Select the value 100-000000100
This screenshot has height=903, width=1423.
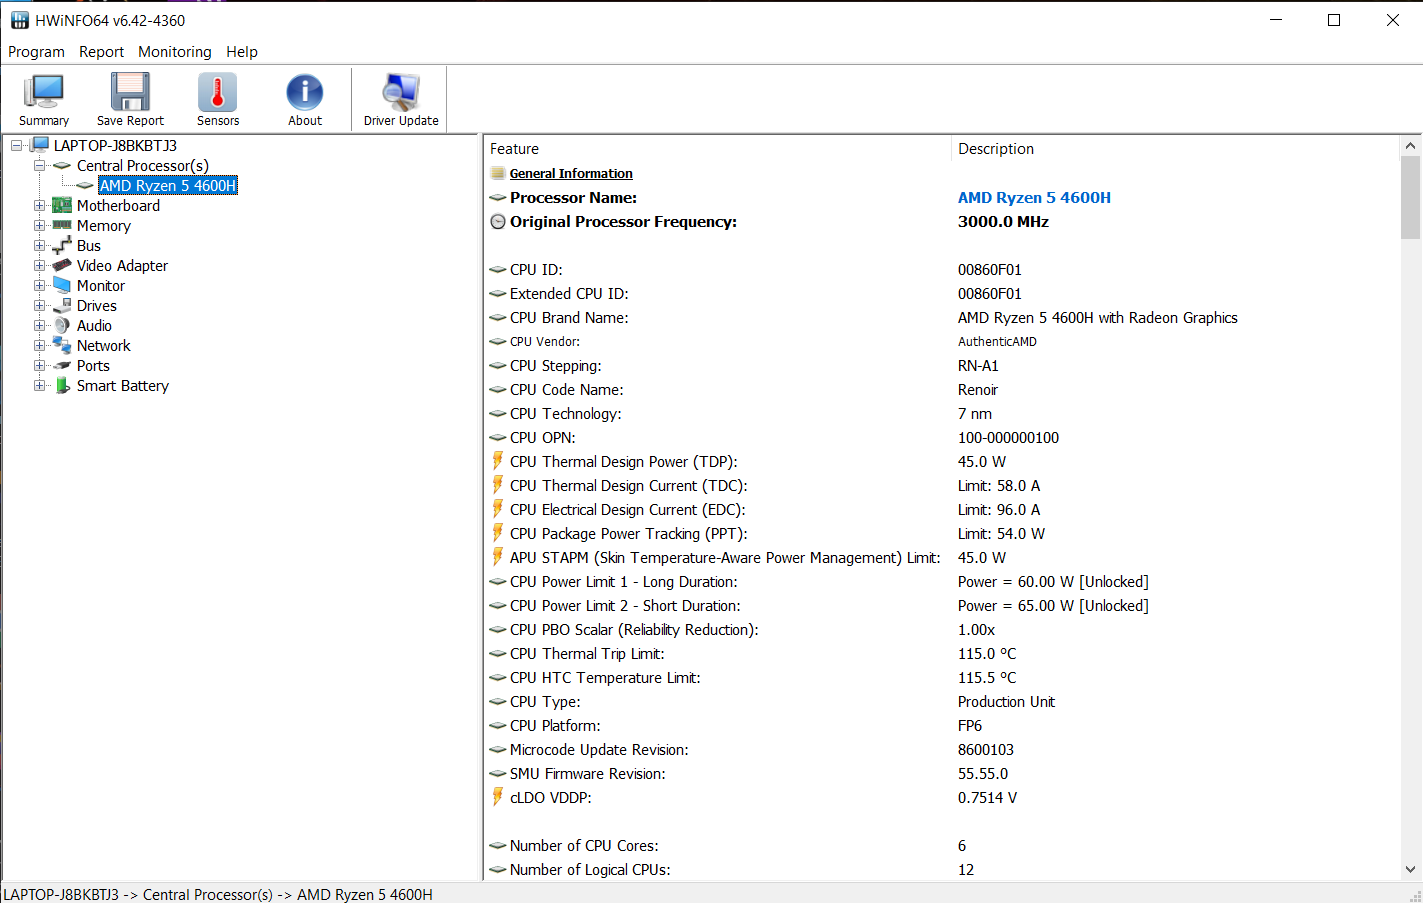[x=1008, y=437]
